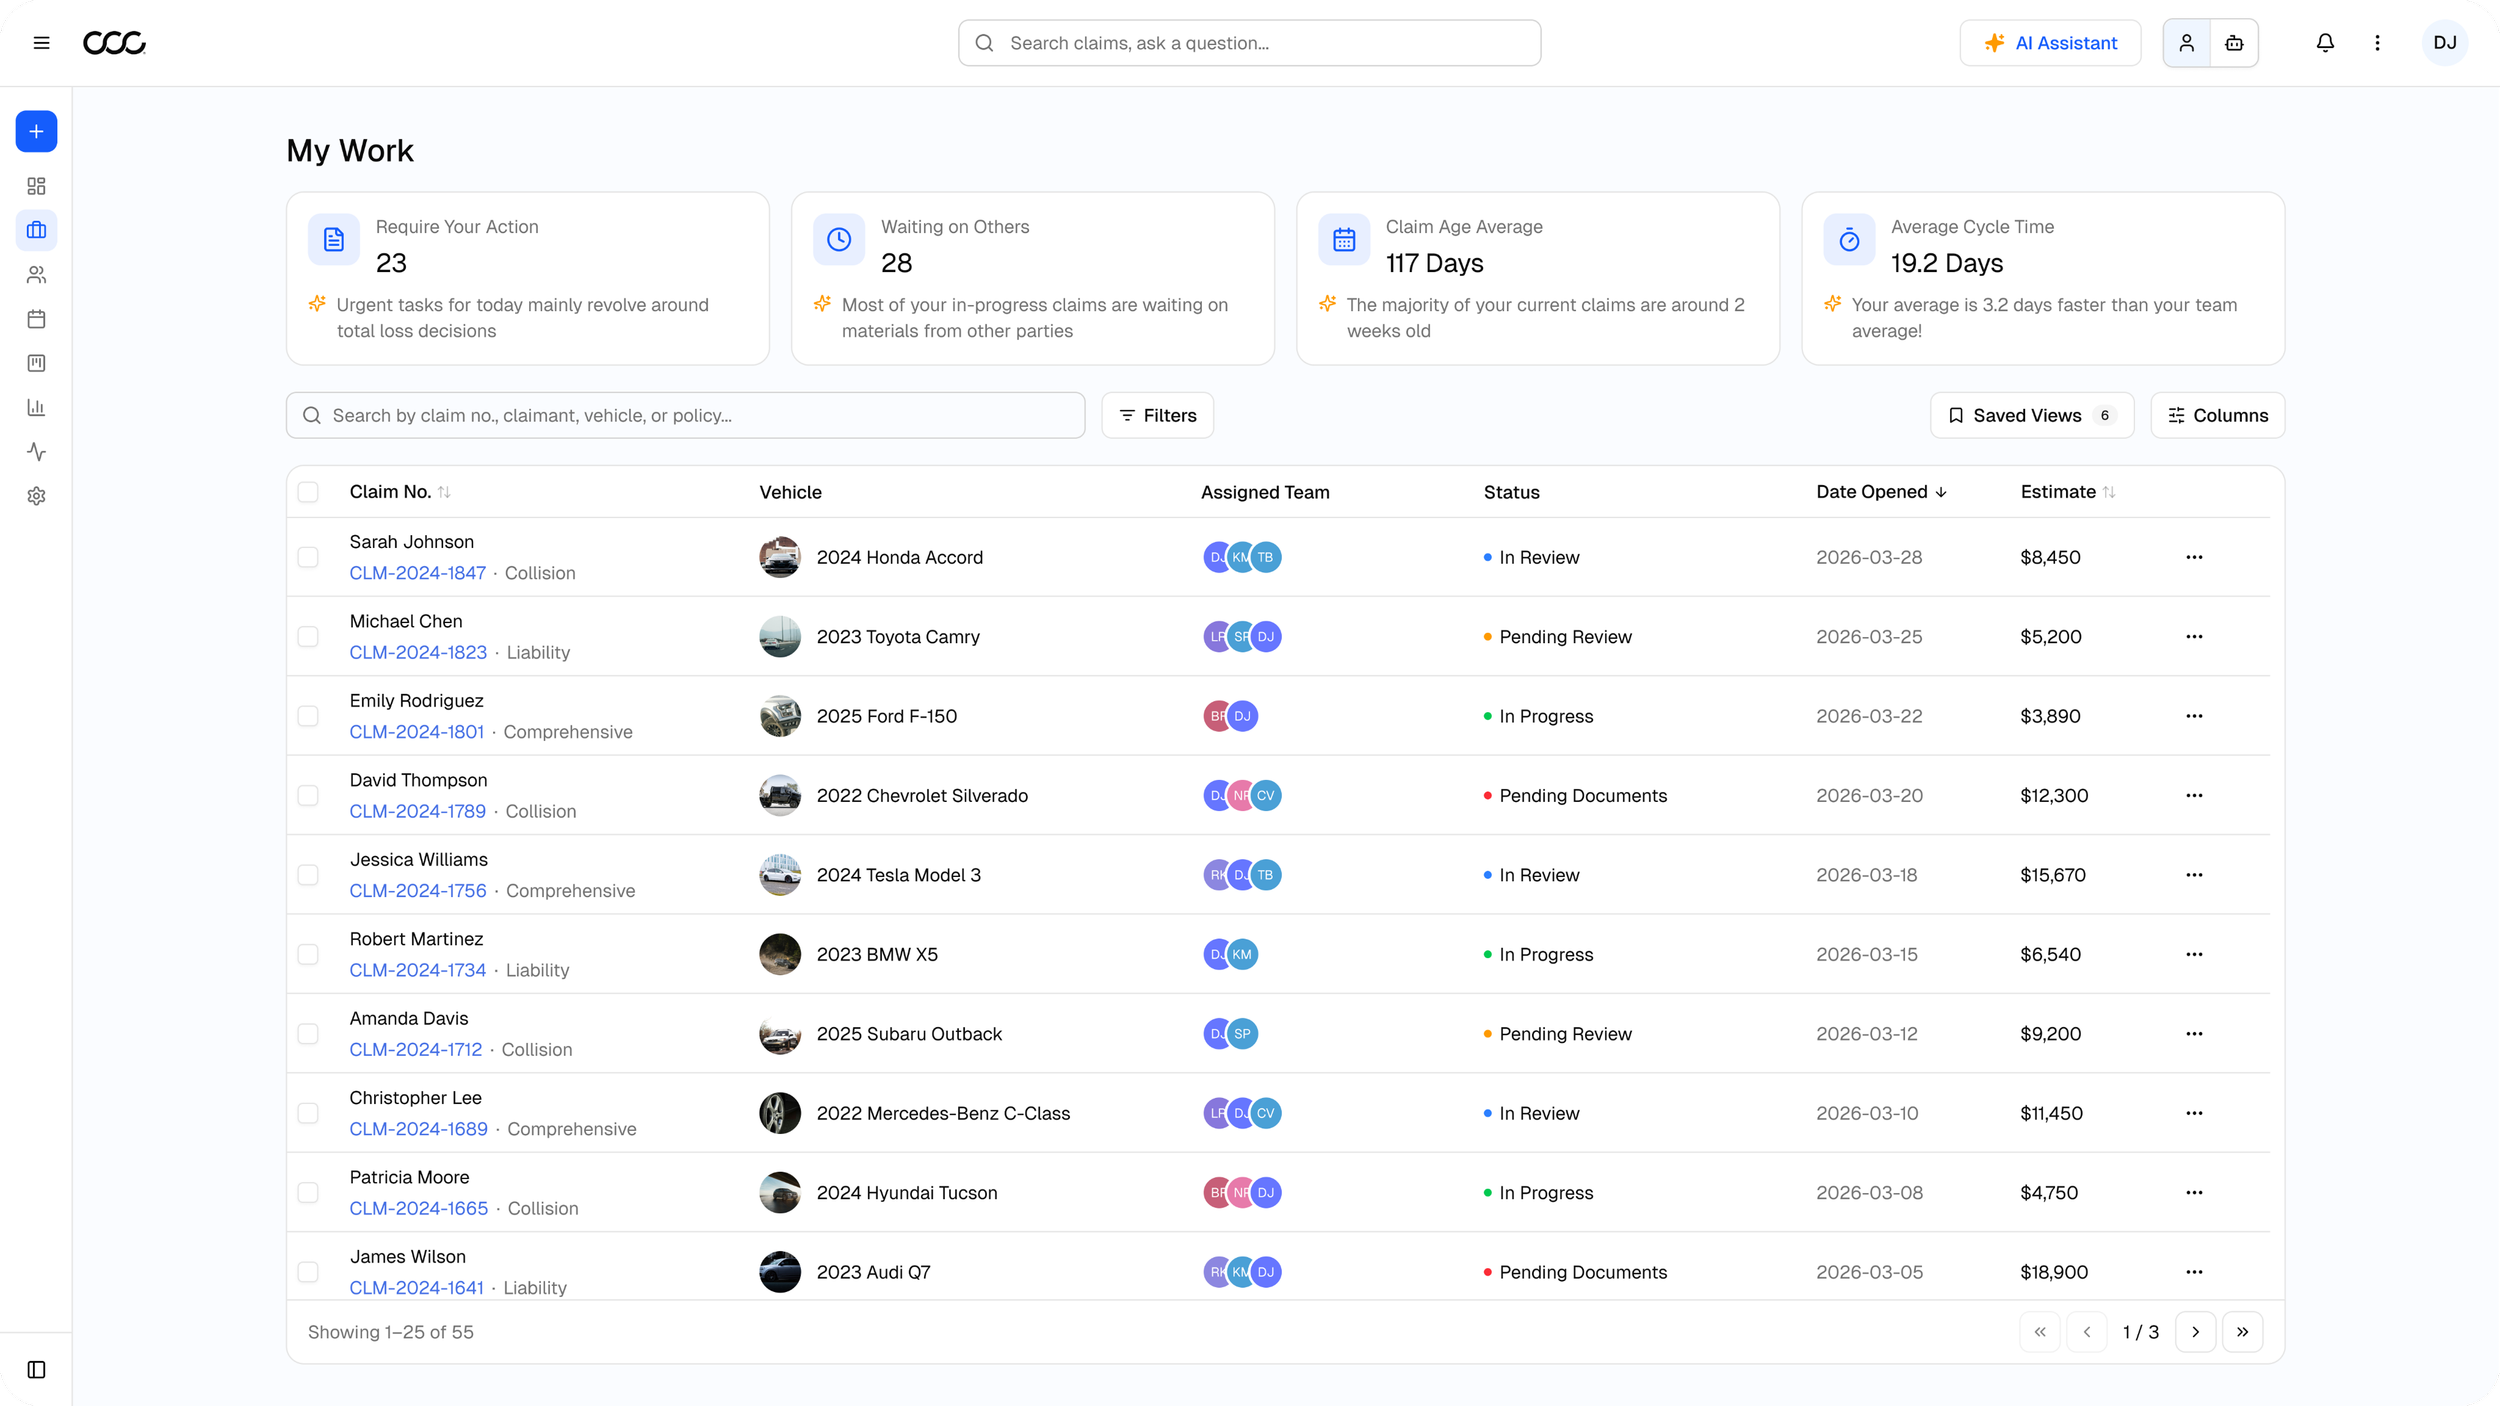Go to the next page of claims
Image resolution: width=2500 pixels, height=1406 pixels.
[2195, 1332]
